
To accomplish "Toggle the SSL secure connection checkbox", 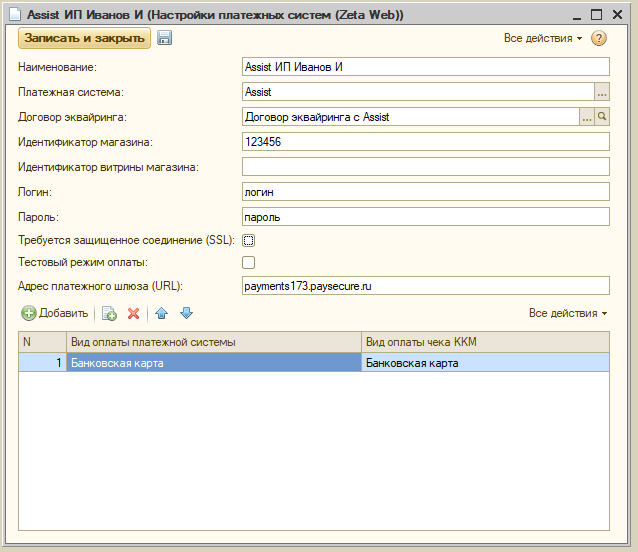I will [249, 240].
